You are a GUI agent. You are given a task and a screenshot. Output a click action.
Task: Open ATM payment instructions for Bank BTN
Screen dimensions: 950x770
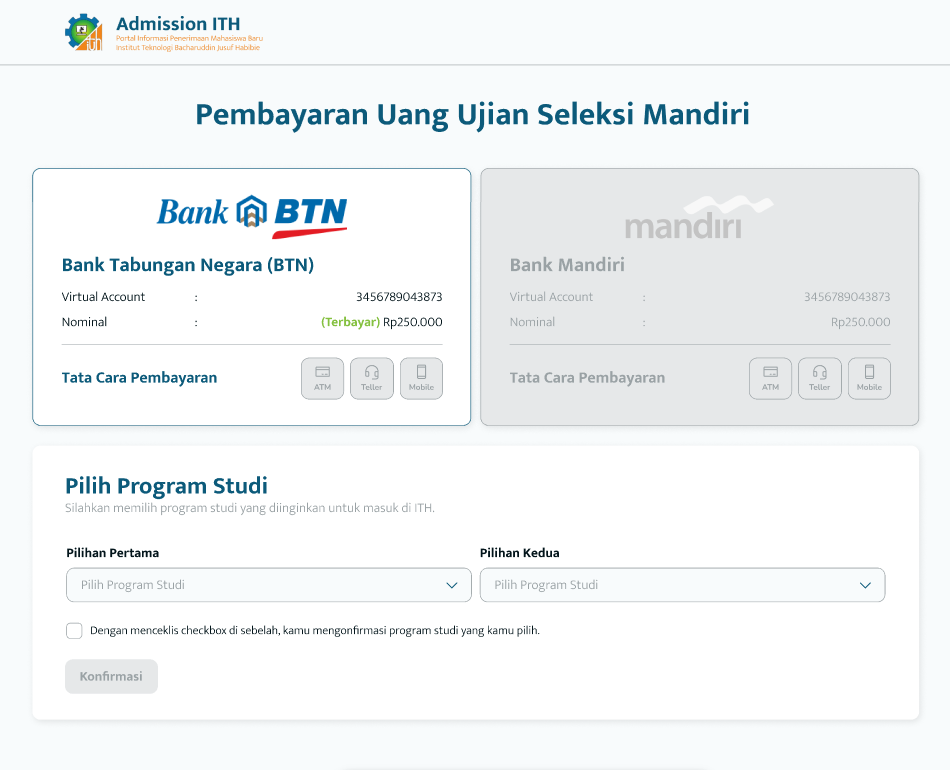pos(322,379)
